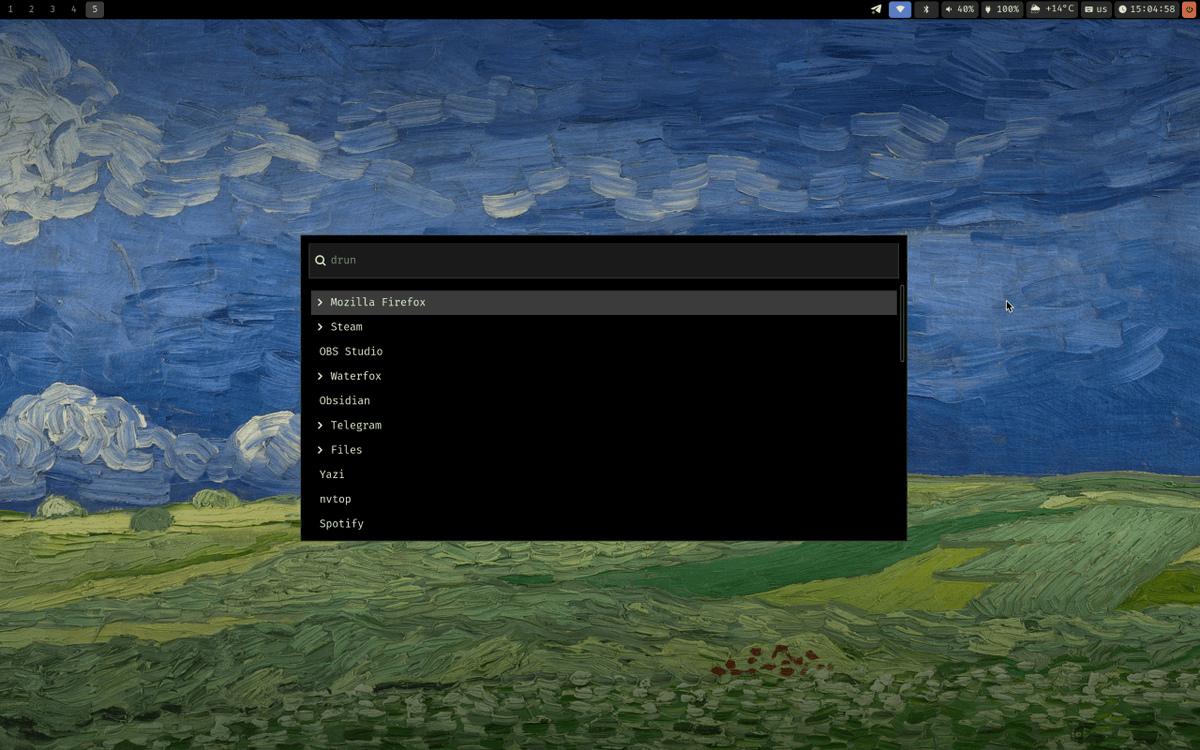Click the drun search input field

coord(600,260)
